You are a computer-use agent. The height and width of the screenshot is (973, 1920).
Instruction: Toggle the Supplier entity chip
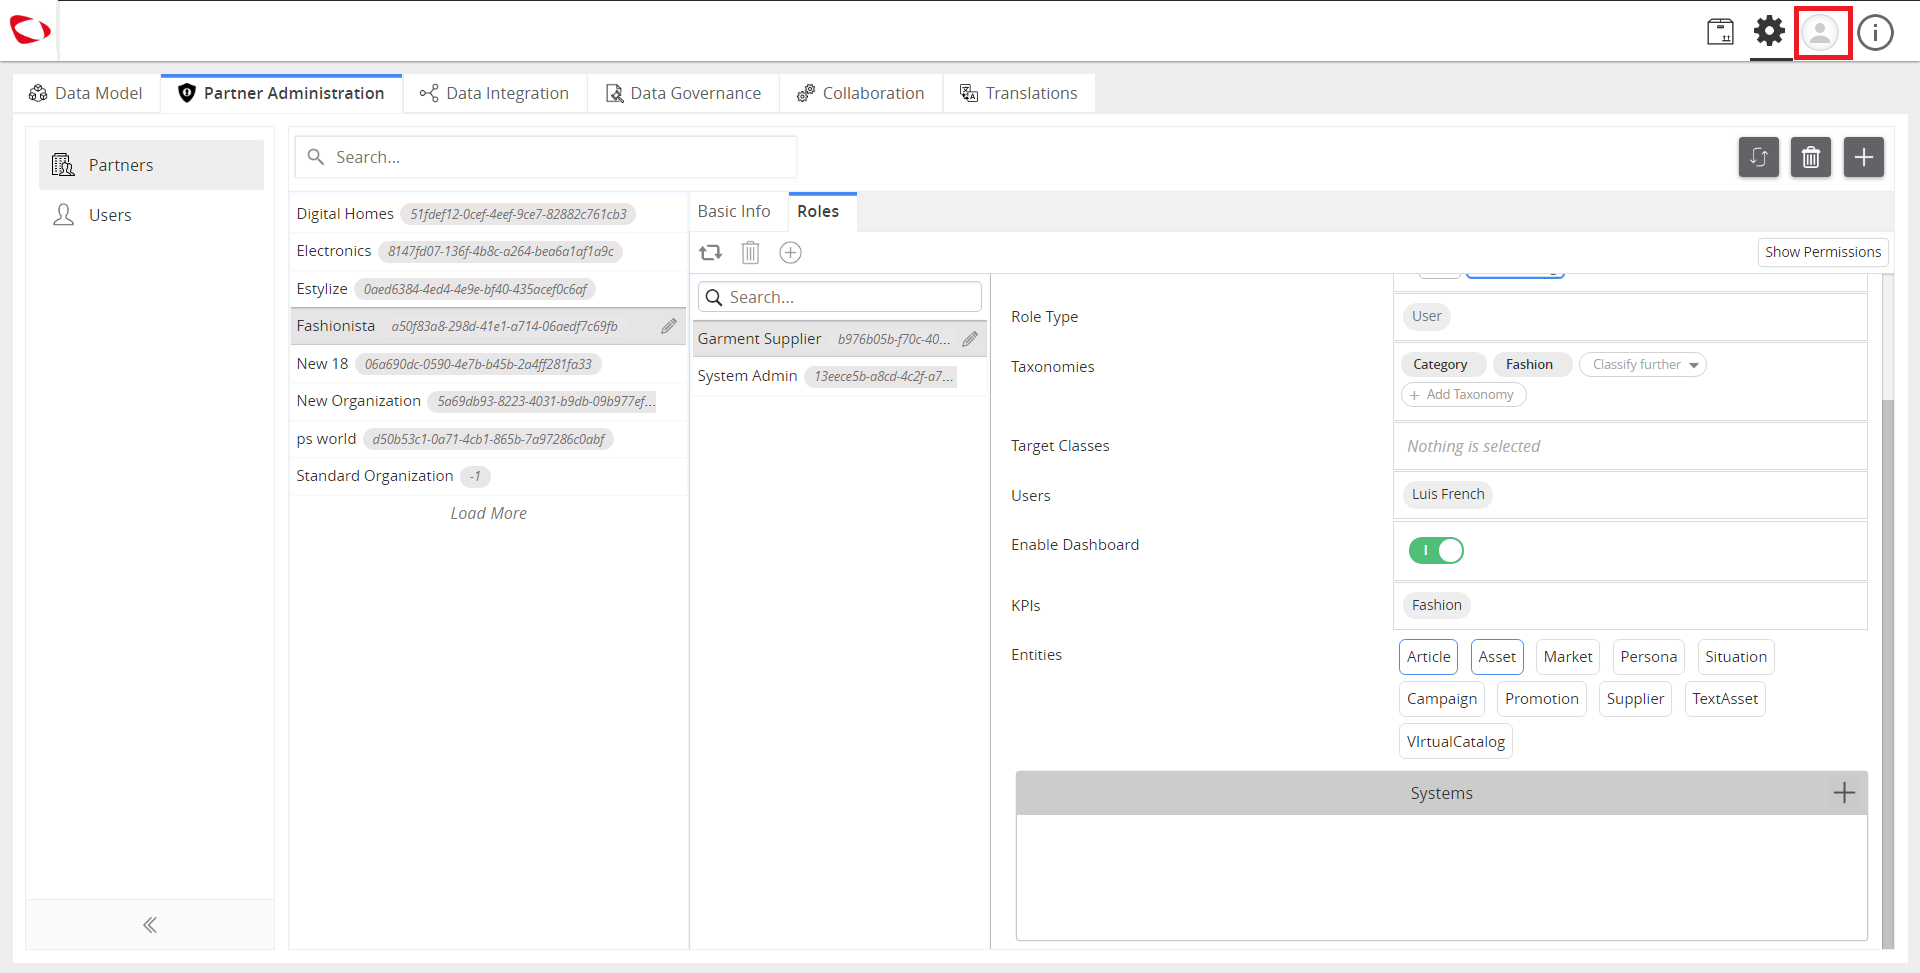(1635, 699)
